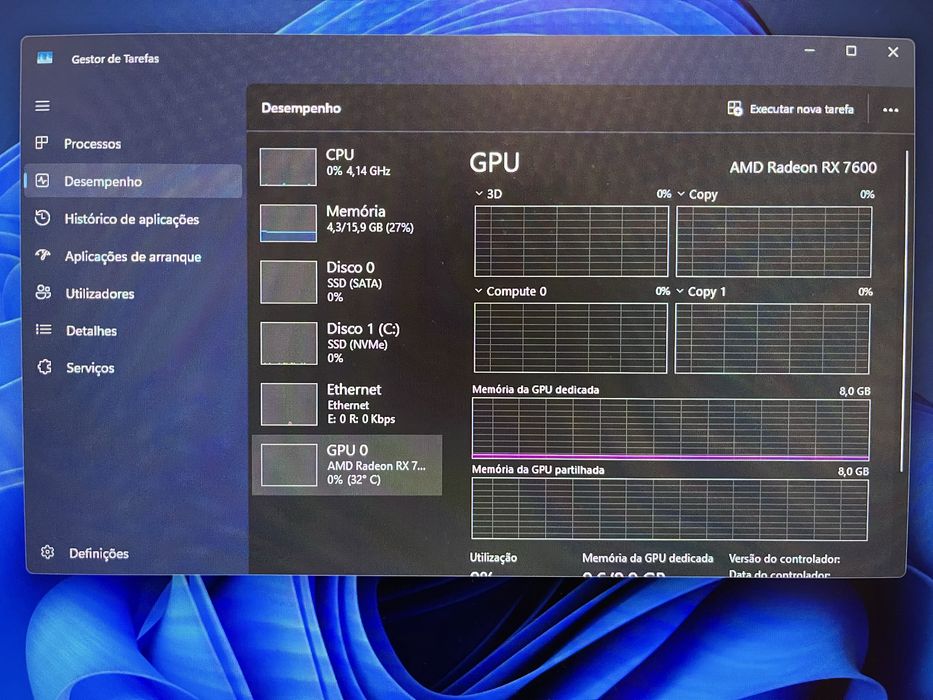
Task: Click the Utilização label
Action: pyautogui.click(x=493, y=558)
